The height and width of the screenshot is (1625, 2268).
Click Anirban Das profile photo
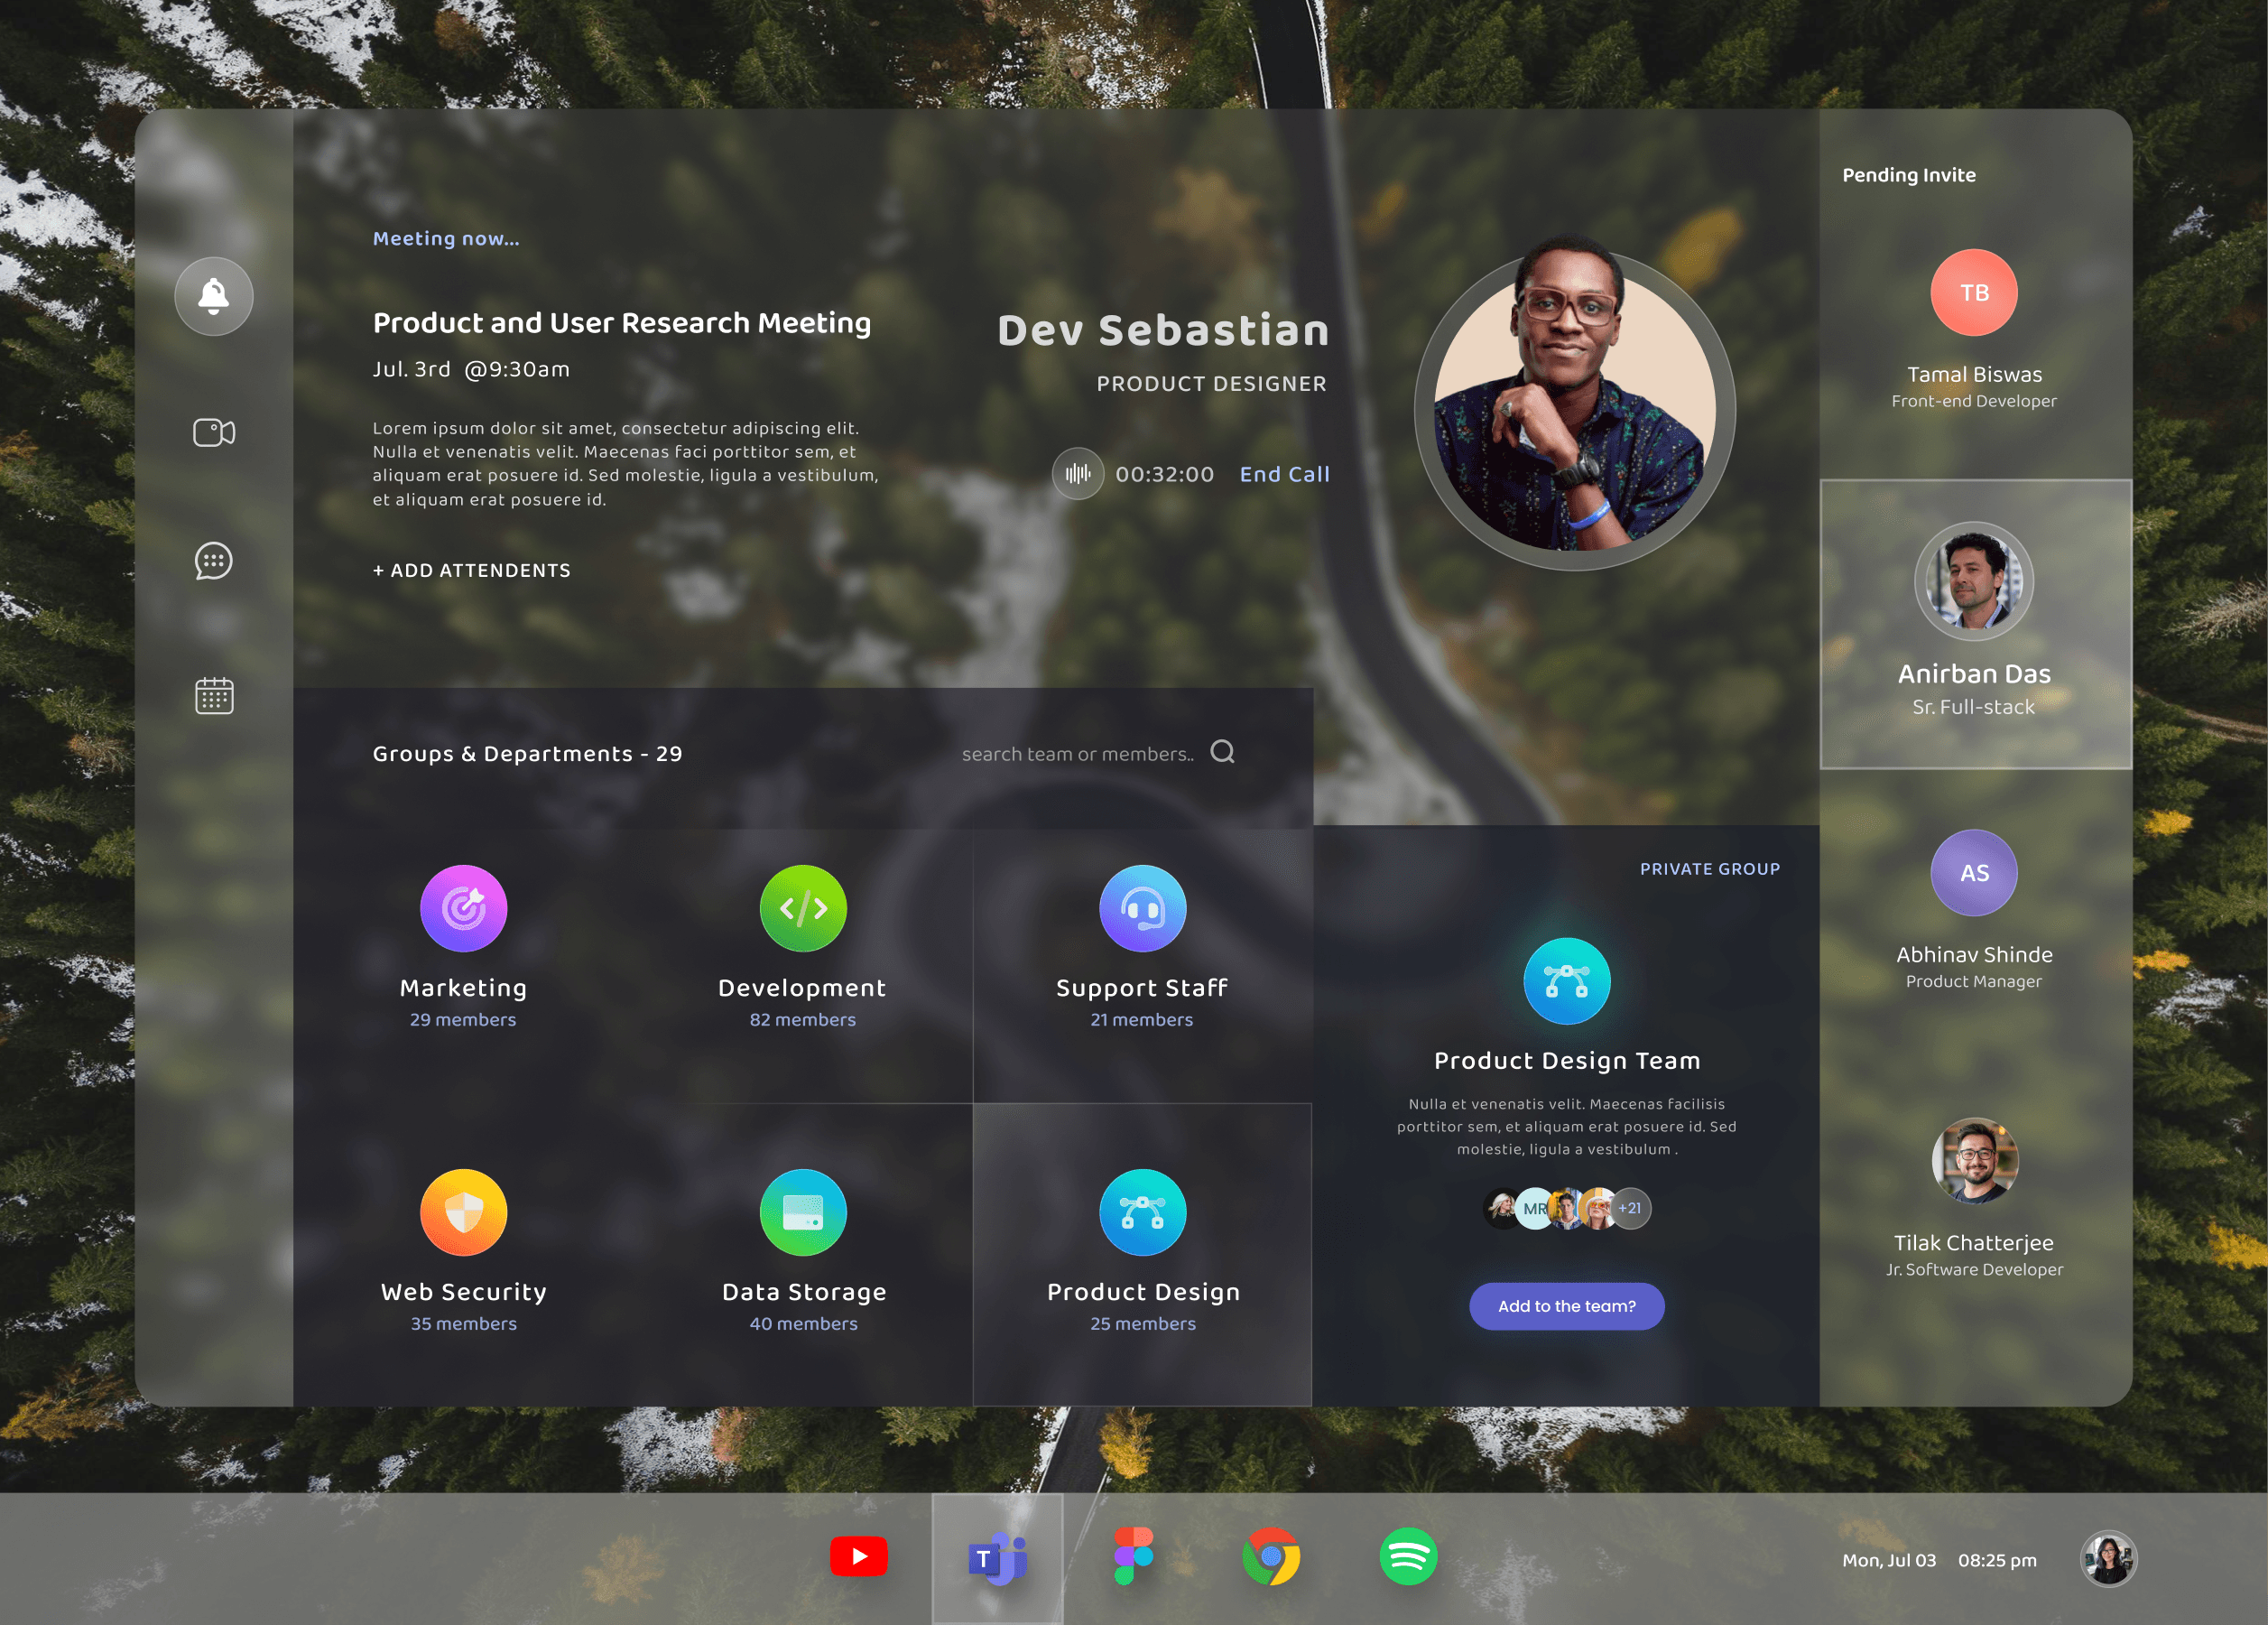point(1973,581)
